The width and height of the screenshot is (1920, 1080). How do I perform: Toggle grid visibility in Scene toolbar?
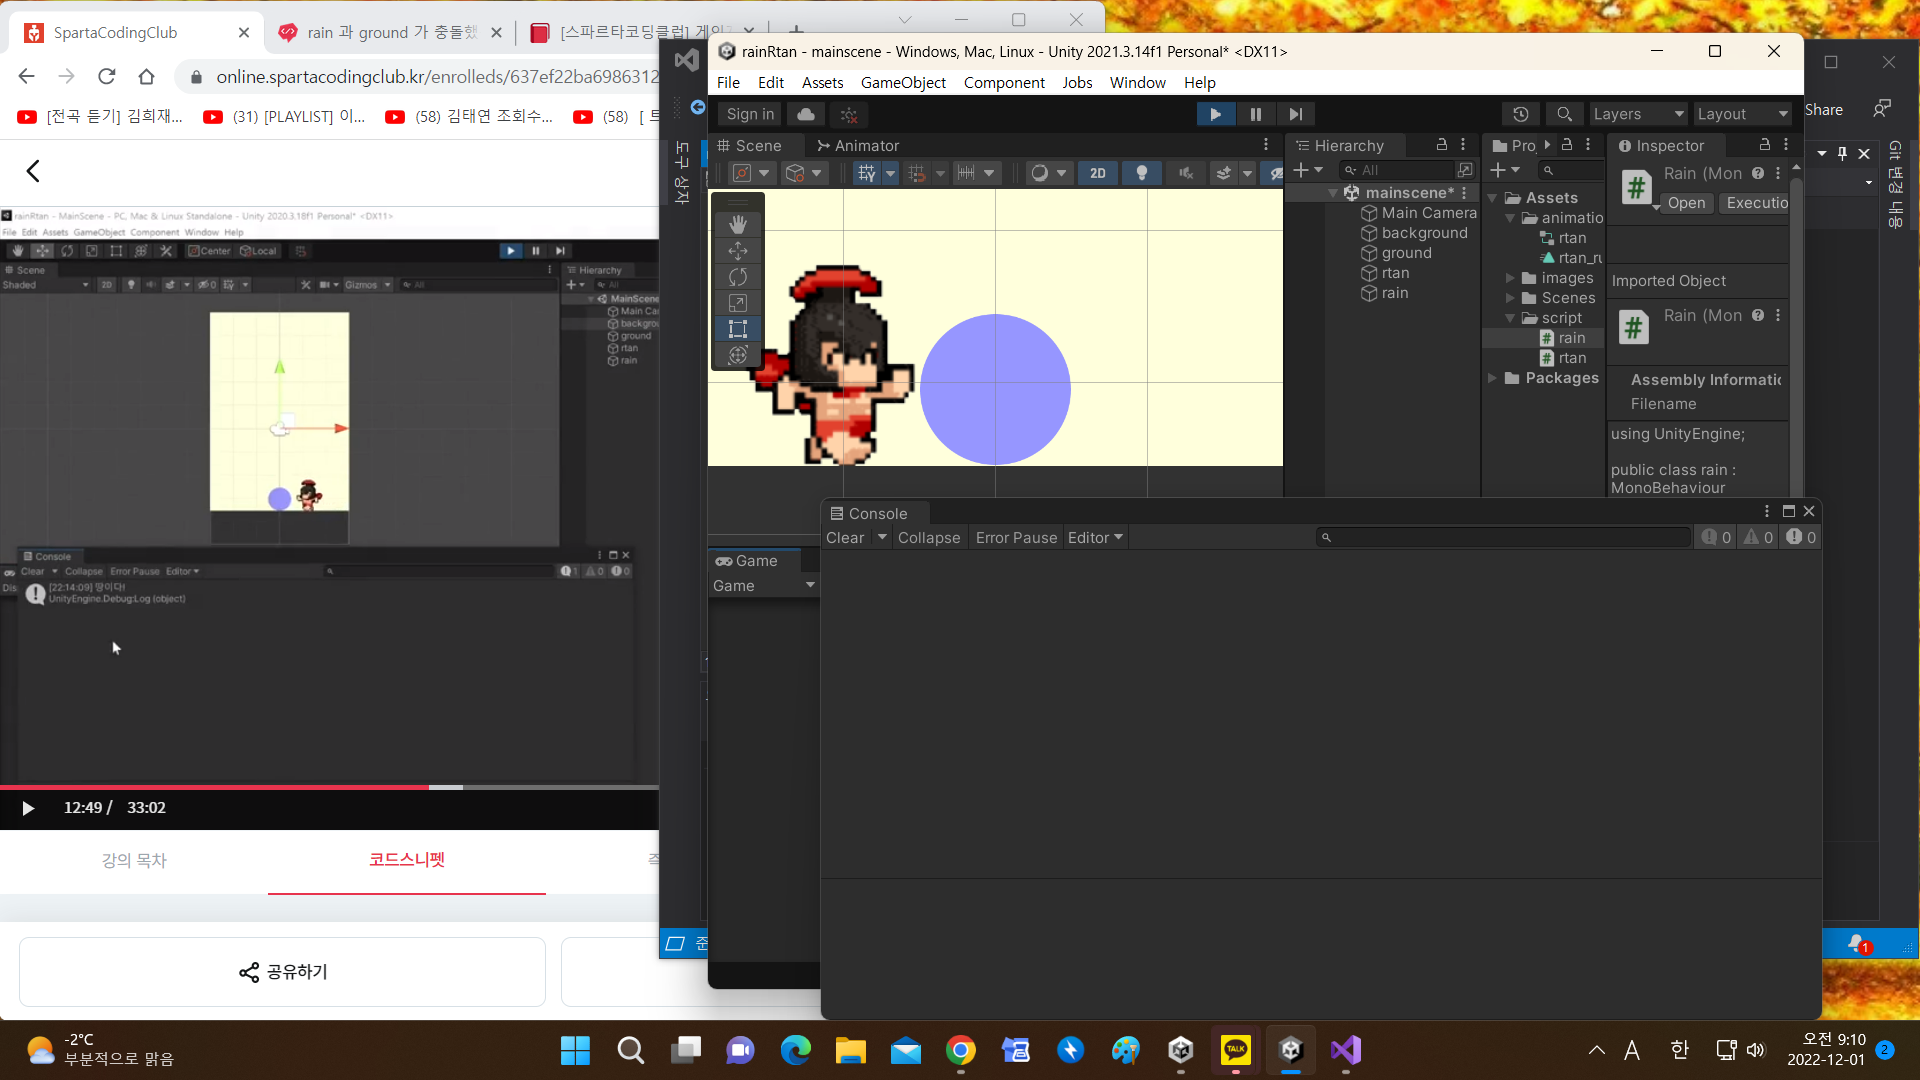[x=867, y=173]
